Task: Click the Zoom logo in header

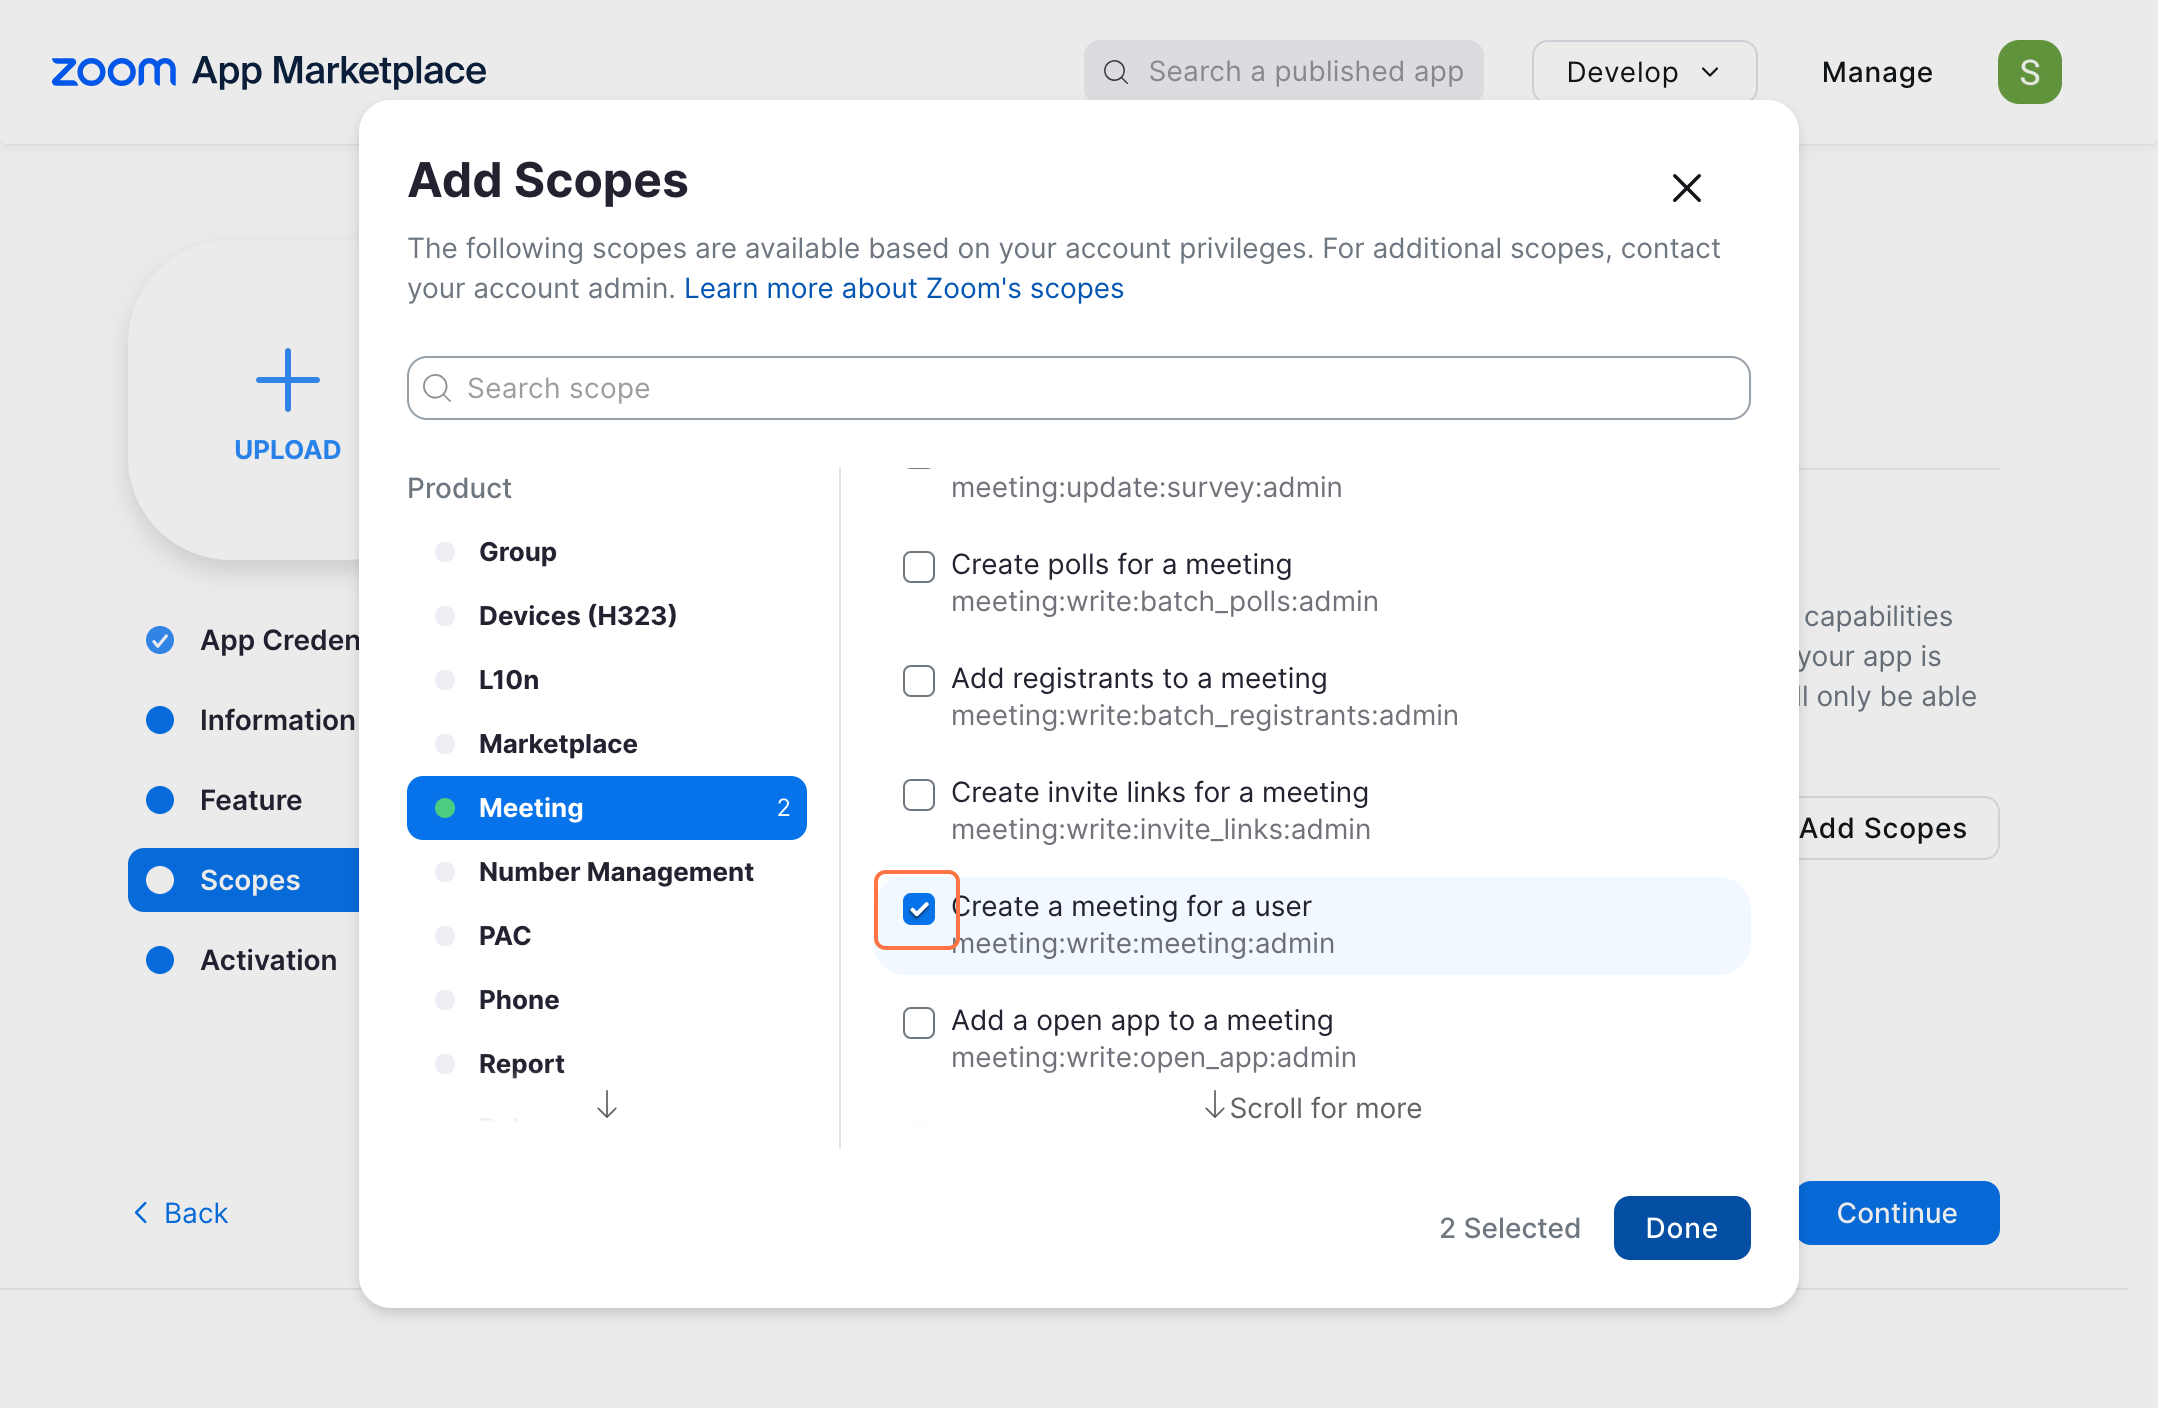Action: 113,71
